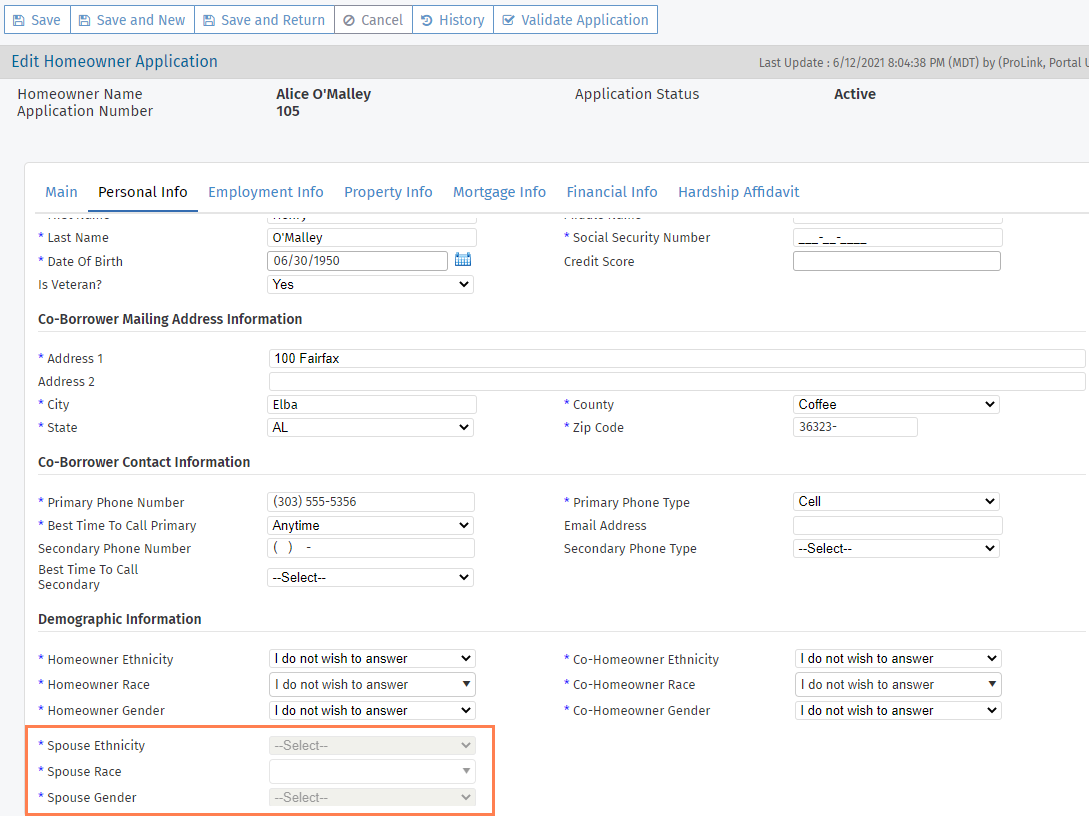Viewport: 1089px width, 816px height.
Task: Click Validate Application button
Action: 575,20
